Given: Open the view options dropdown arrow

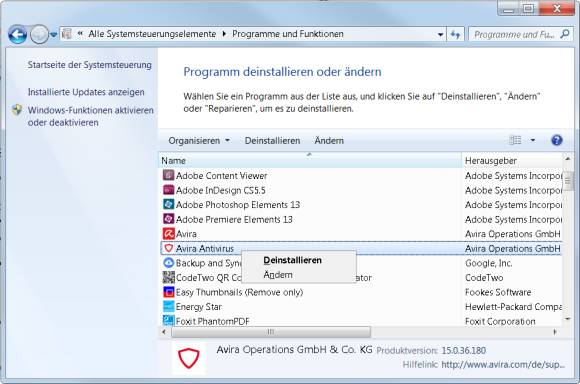Looking at the screenshot, I should point(533,140).
